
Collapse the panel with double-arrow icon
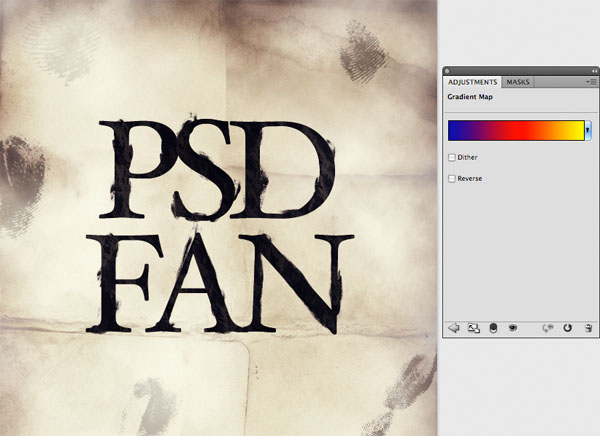(x=594, y=71)
